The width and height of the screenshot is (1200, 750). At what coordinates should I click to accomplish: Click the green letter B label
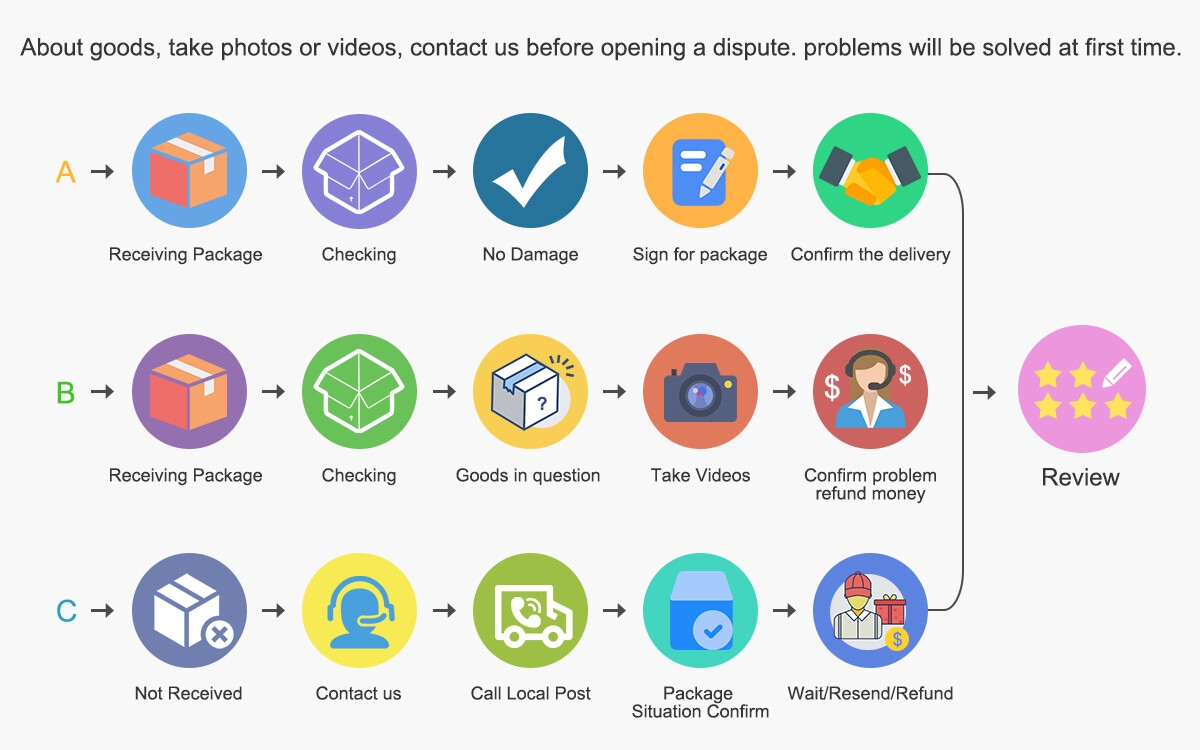point(66,392)
